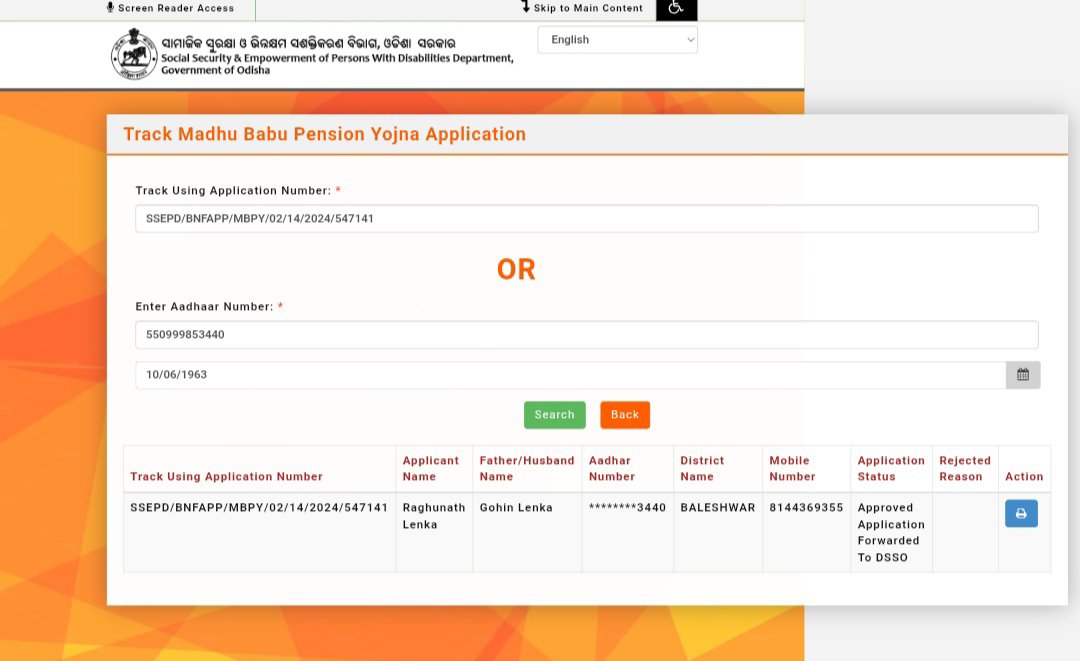Click the Application Status column header
This screenshot has height=661, width=1080.
click(891, 468)
